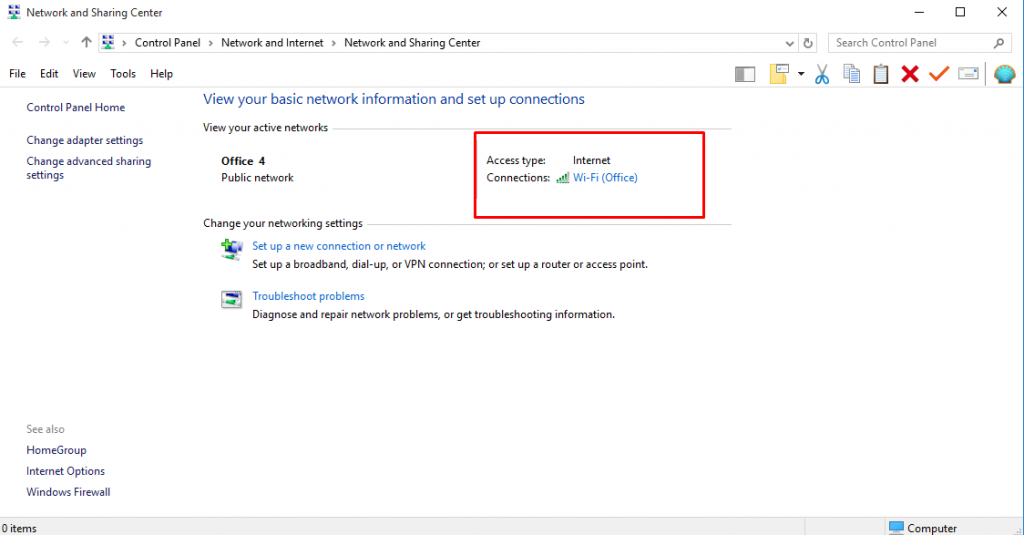Click the scissors Cut icon in toolbar
Screen dimensions: 1024x535
pos(822,74)
